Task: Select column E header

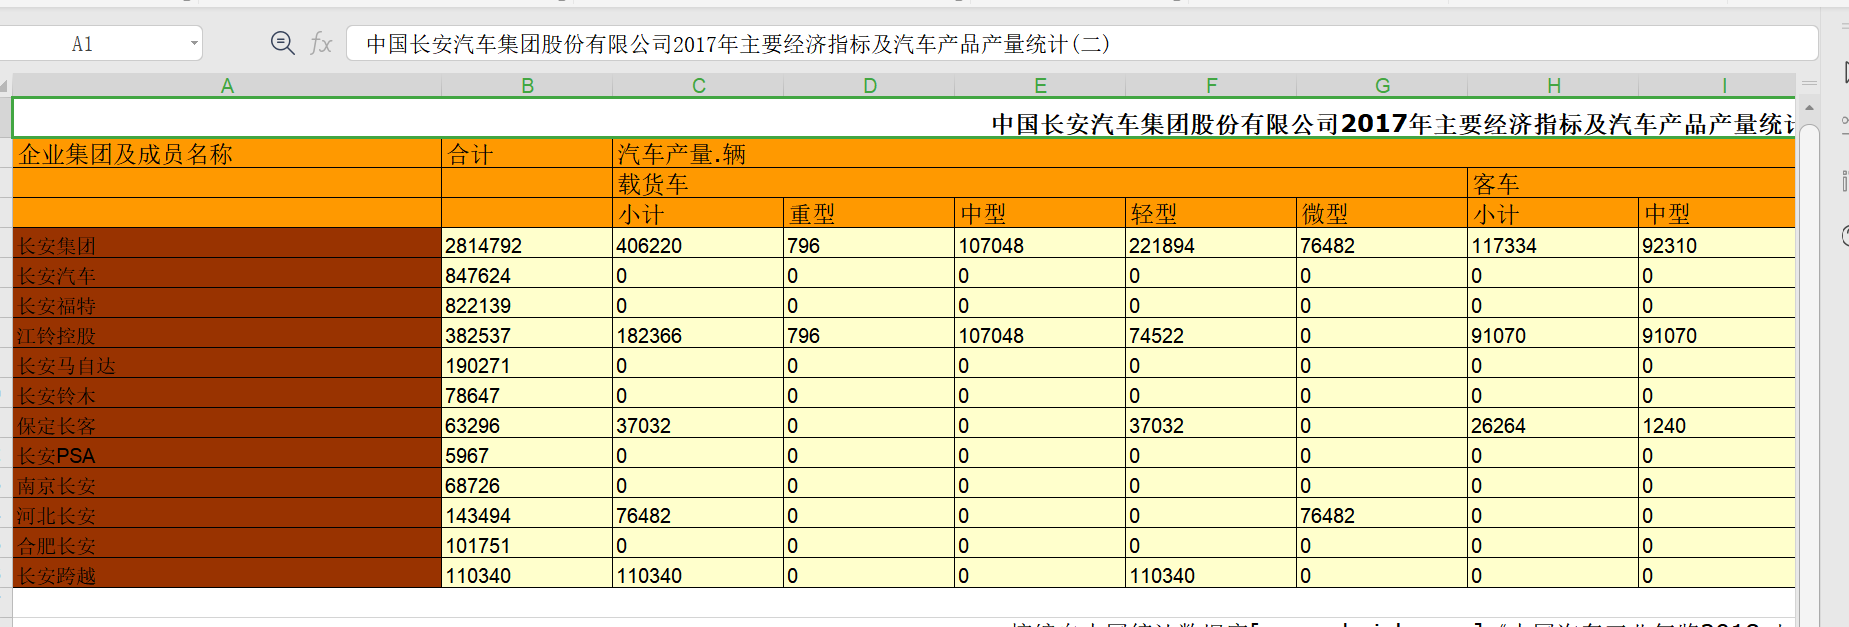Action: tap(1040, 86)
